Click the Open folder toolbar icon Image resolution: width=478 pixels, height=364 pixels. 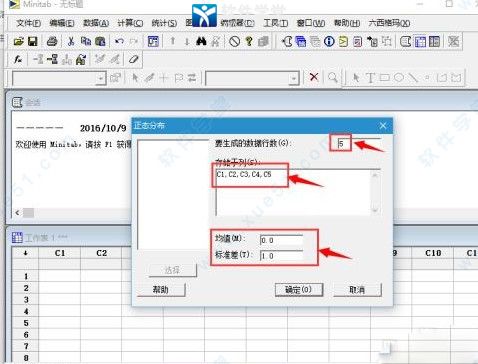18,41
